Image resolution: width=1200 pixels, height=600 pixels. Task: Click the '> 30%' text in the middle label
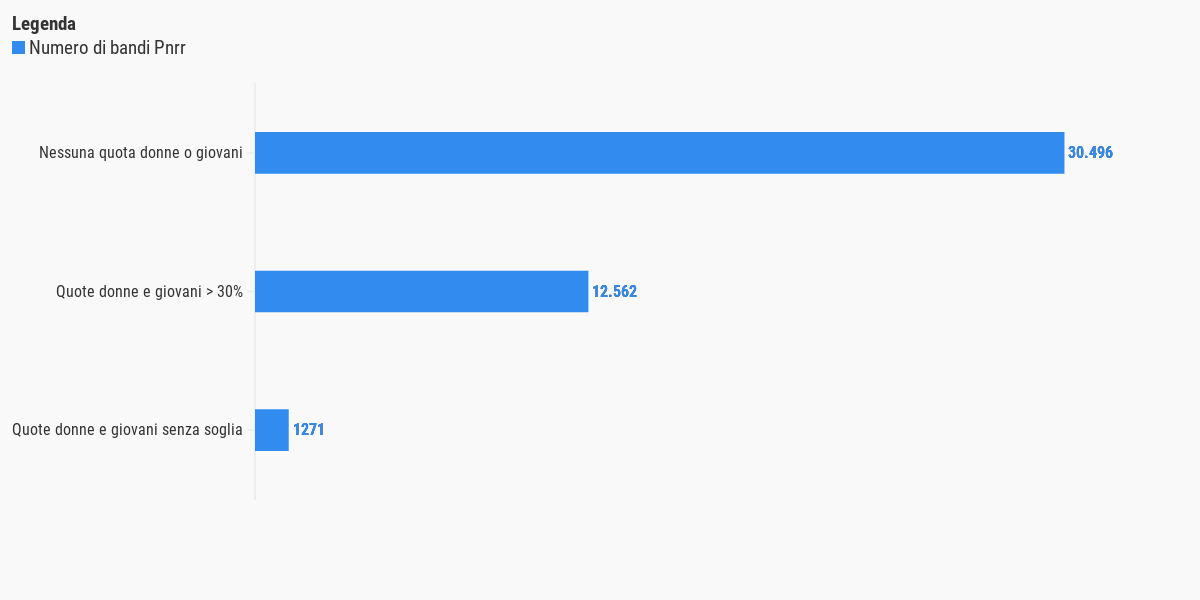(x=223, y=292)
